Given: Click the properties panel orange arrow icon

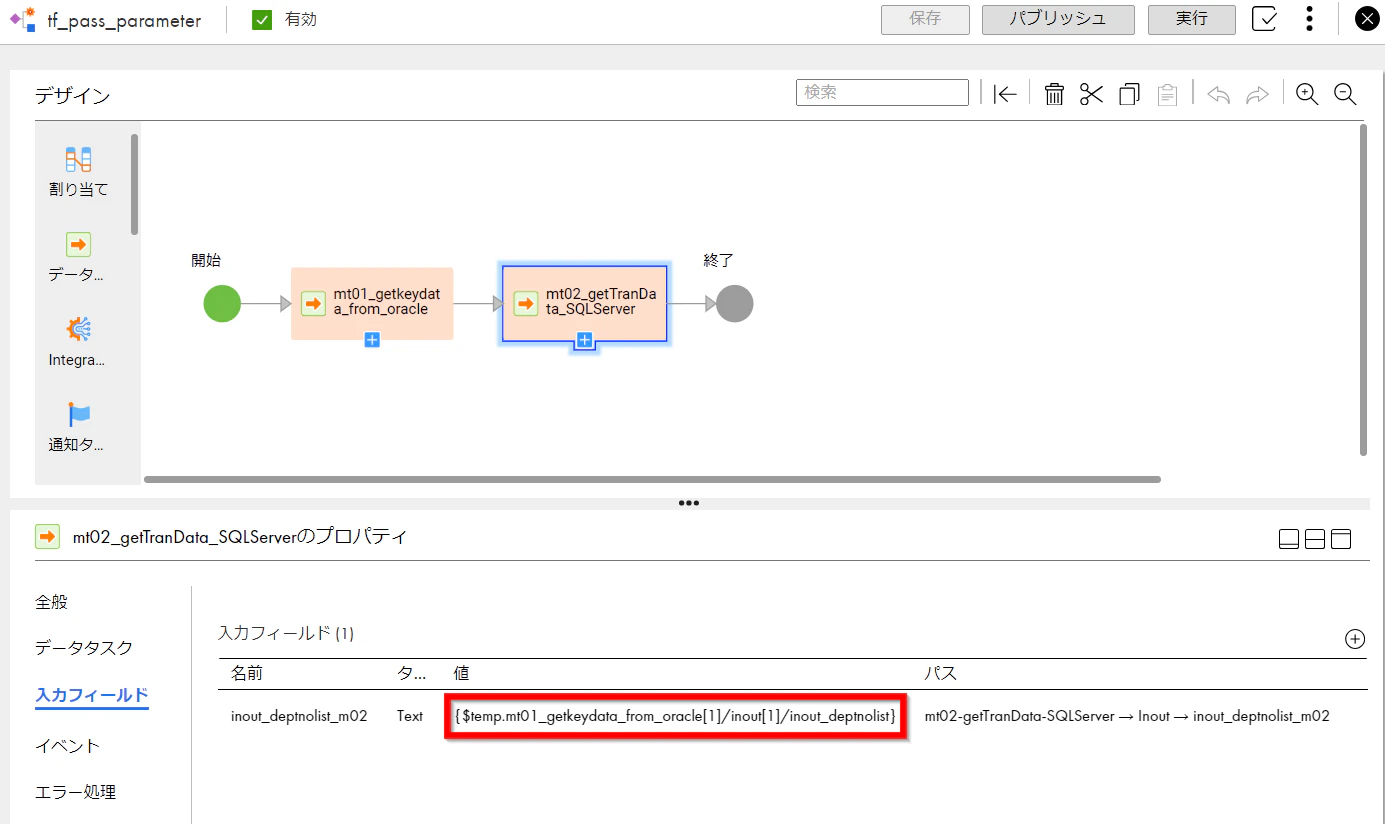Looking at the screenshot, I should tap(47, 537).
